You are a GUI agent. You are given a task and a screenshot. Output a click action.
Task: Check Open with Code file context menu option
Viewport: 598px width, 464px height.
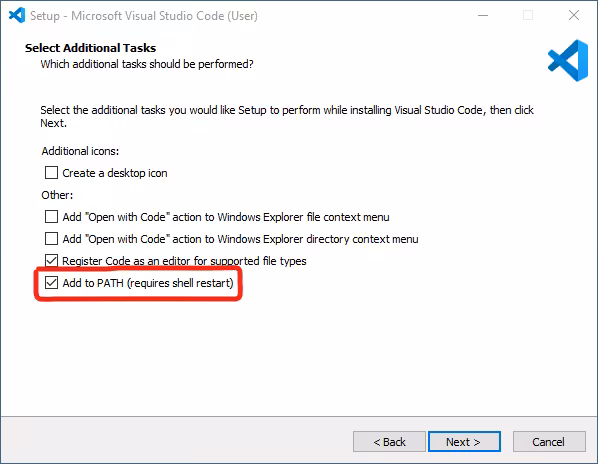pyautogui.click(x=51, y=217)
